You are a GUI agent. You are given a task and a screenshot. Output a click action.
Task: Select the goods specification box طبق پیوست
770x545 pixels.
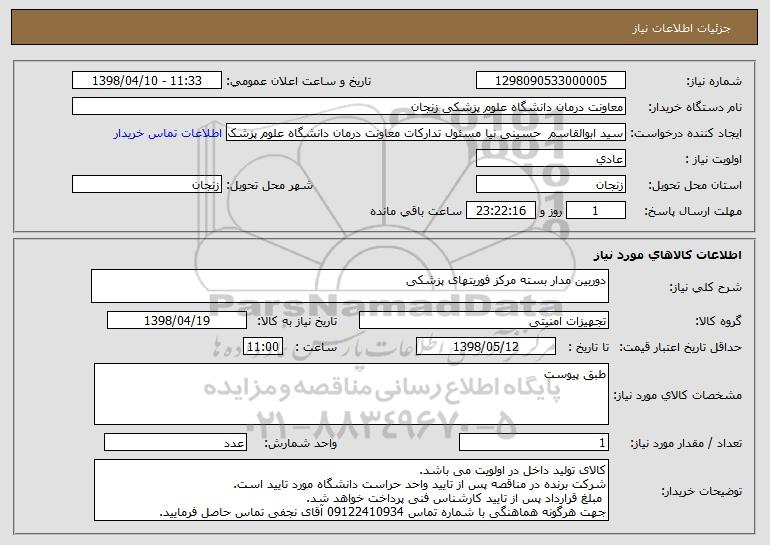tap(351, 394)
